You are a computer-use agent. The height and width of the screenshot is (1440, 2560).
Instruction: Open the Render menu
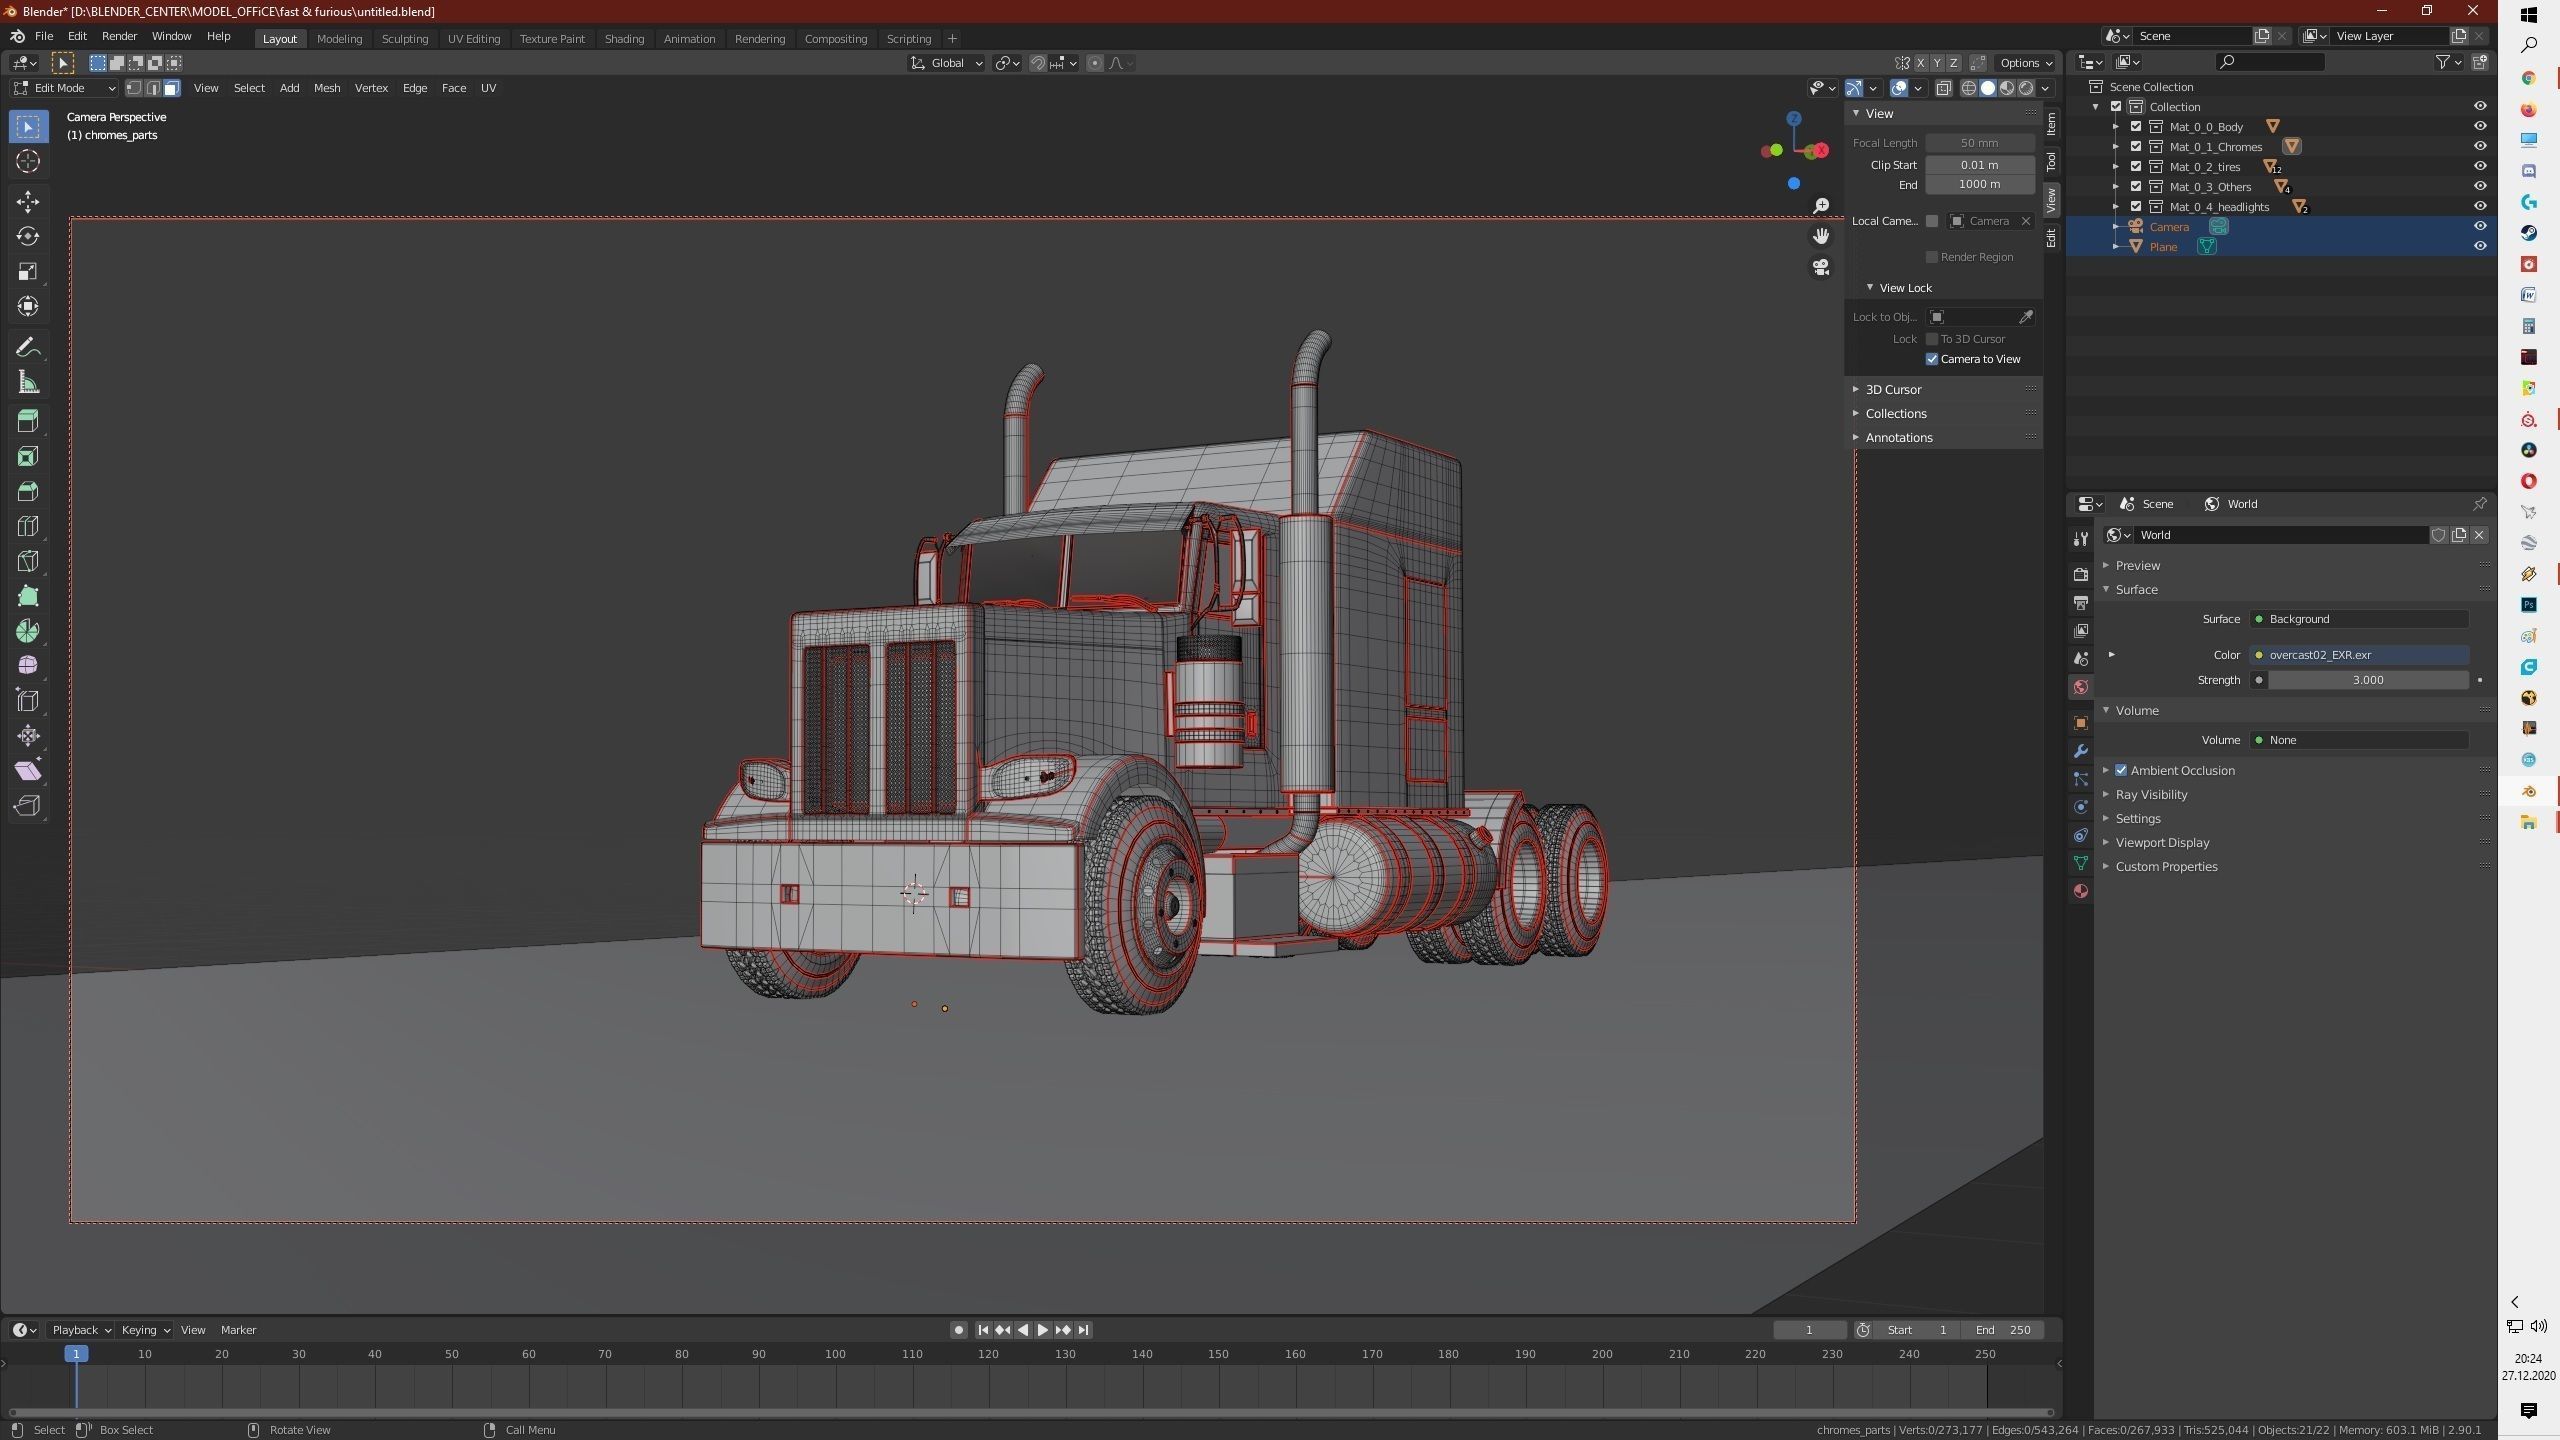[x=119, y=36]
